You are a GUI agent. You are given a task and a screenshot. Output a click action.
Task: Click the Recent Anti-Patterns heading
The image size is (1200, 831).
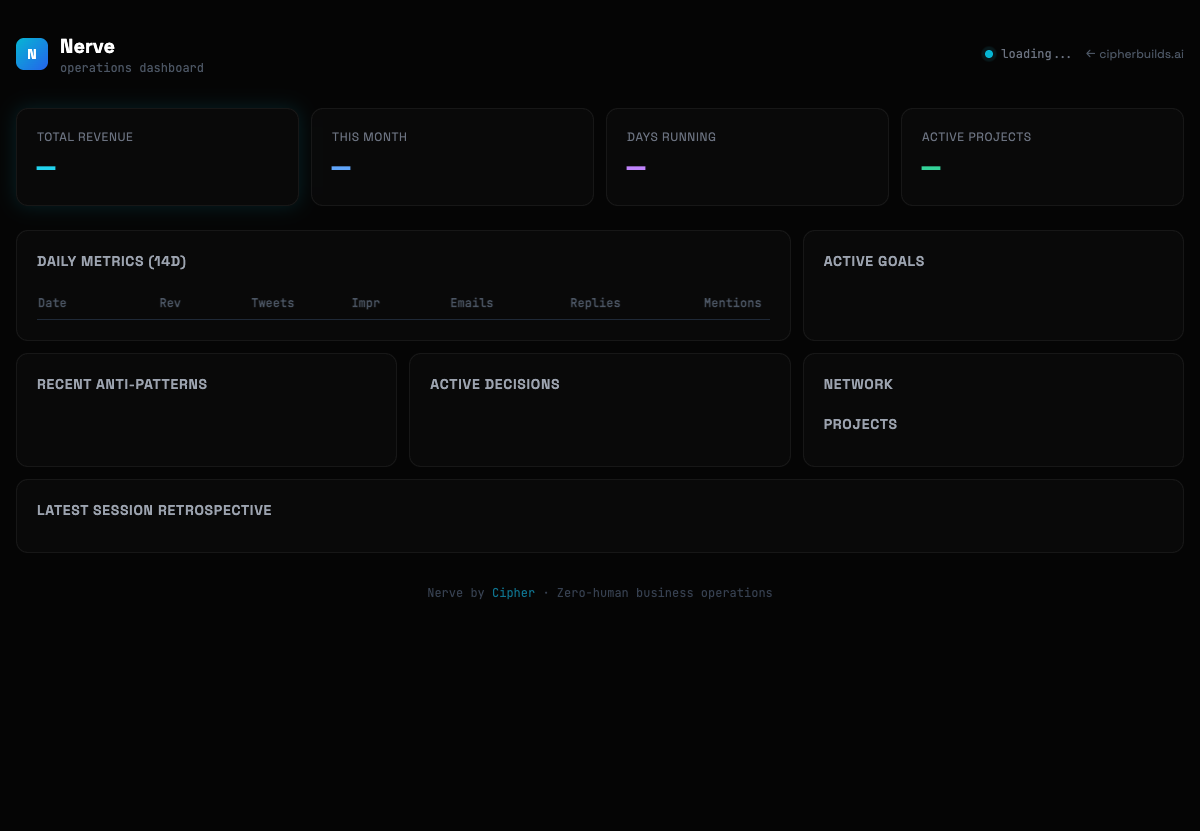tap(122, 384)
